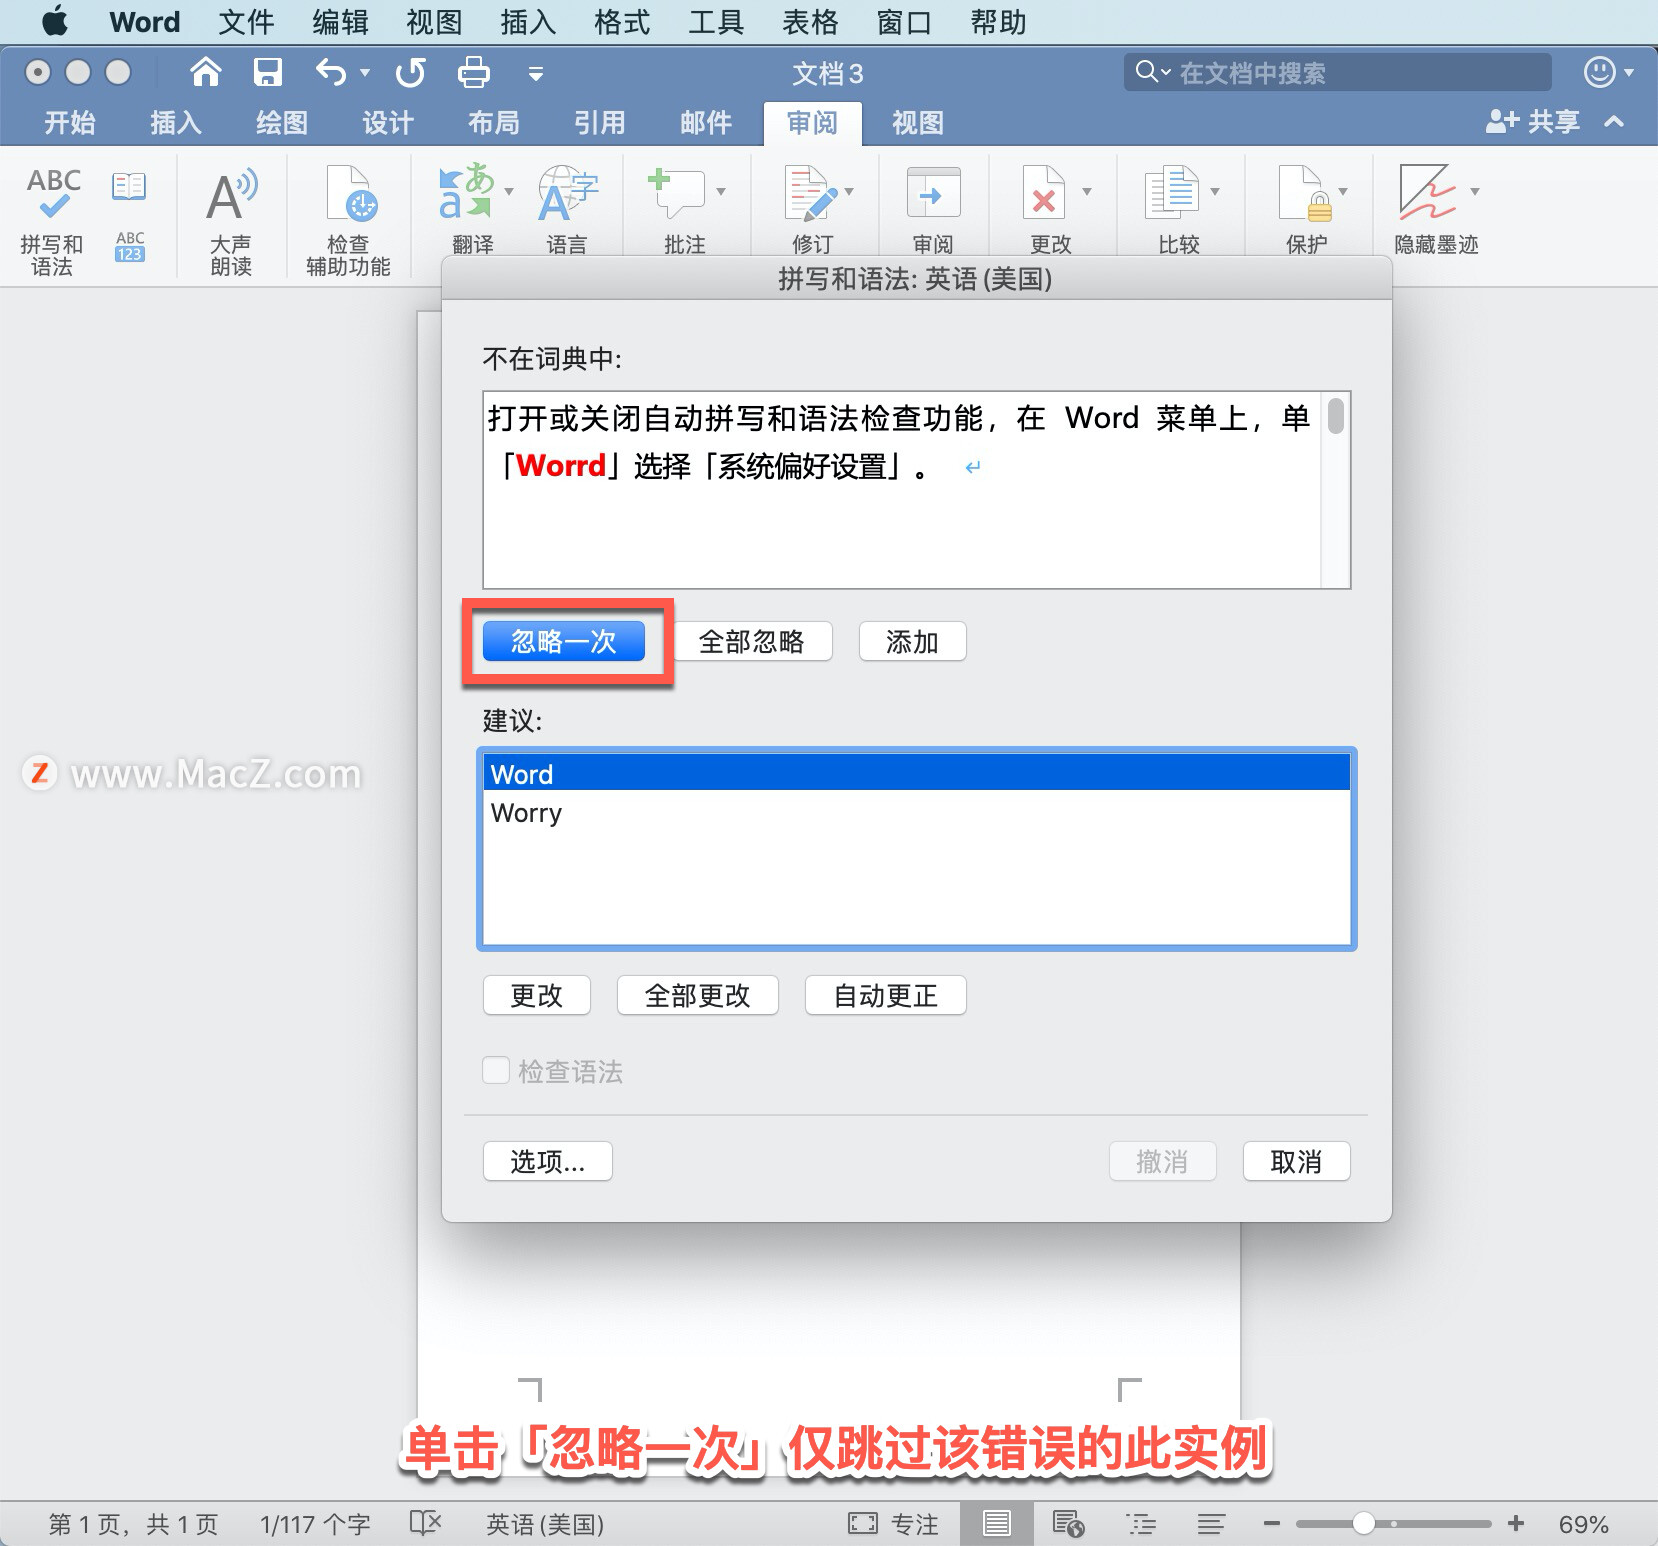Expand Compare (比较) dropdown arrow

1215,191
